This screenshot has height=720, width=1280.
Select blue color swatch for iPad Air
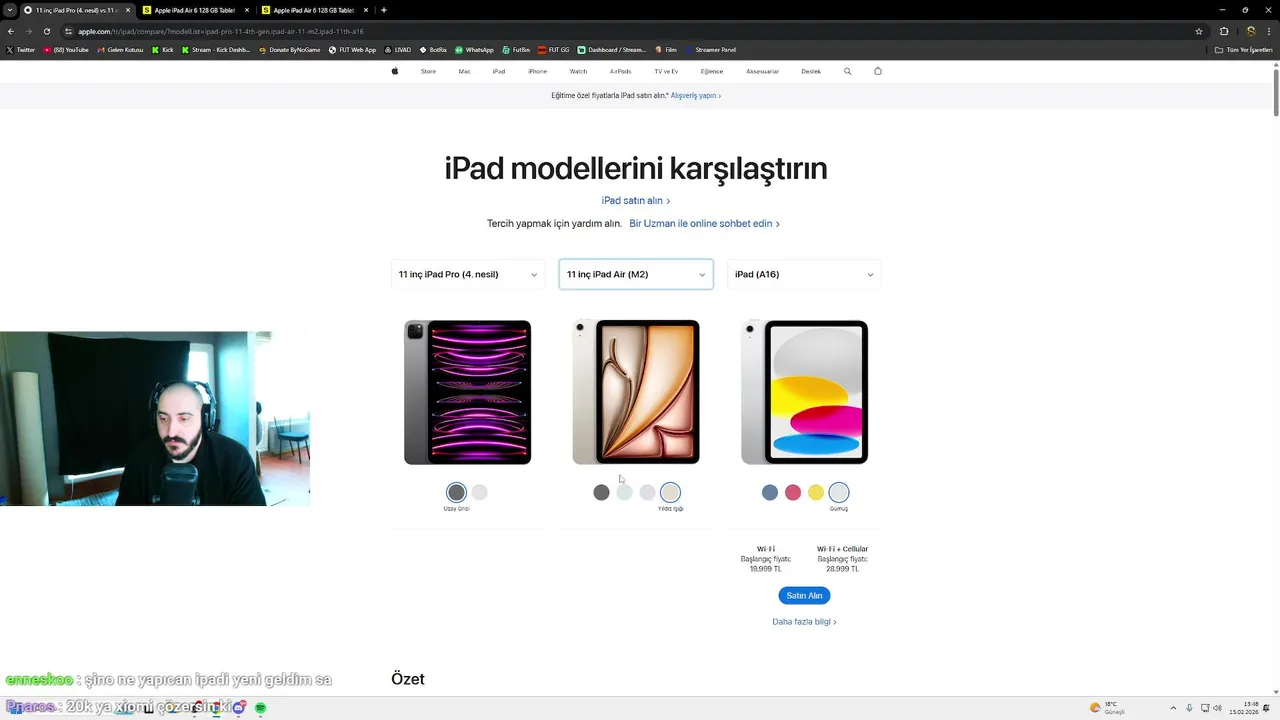(624, 492)
